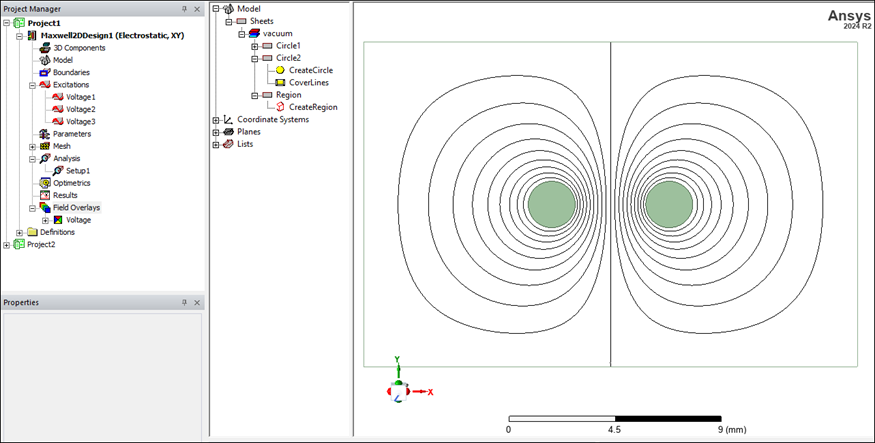Click the CreateRegion operation icon
Image resolution: width=875 pixels, height=443 pixels.
tap(280, 107)
